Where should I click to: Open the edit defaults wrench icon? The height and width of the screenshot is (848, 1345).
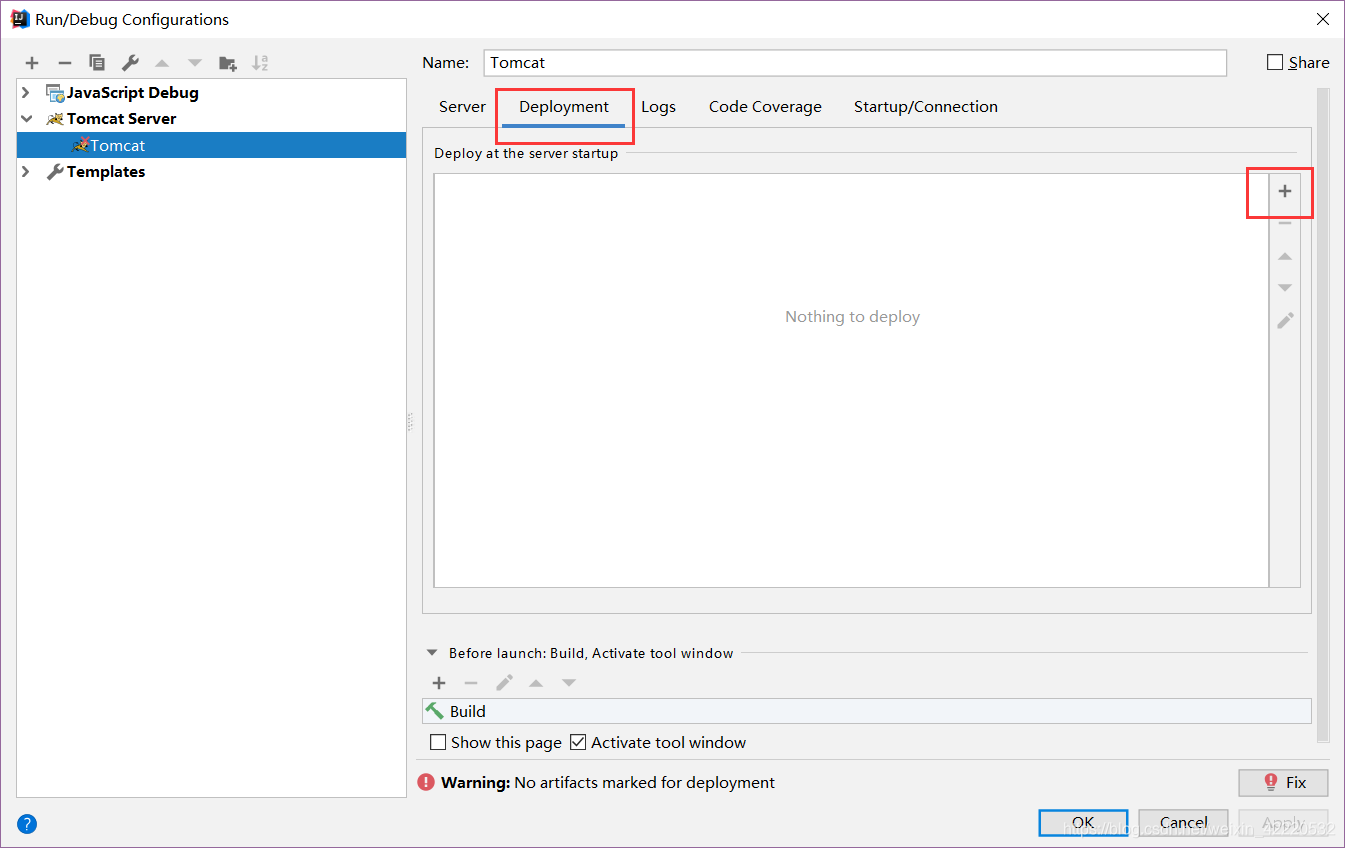click(x=130, y=63)
